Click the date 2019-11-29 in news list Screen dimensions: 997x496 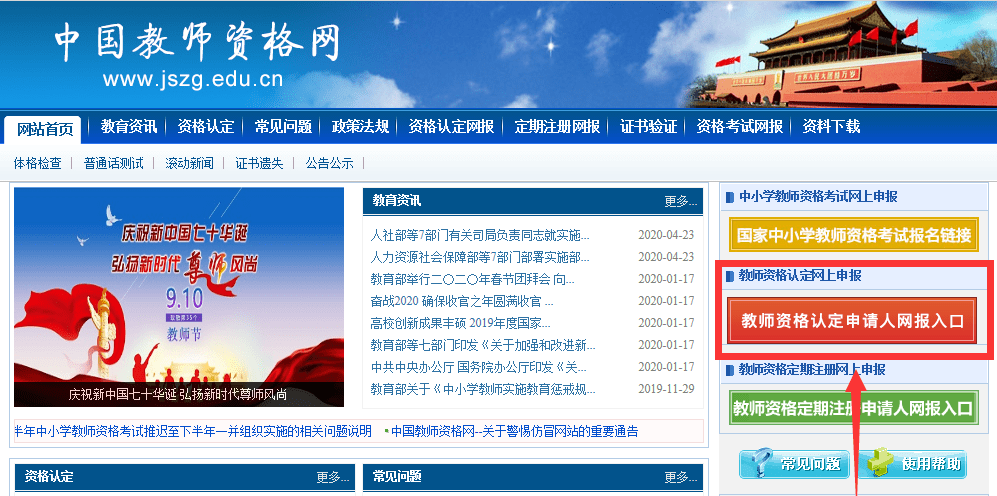pos(666,389)
